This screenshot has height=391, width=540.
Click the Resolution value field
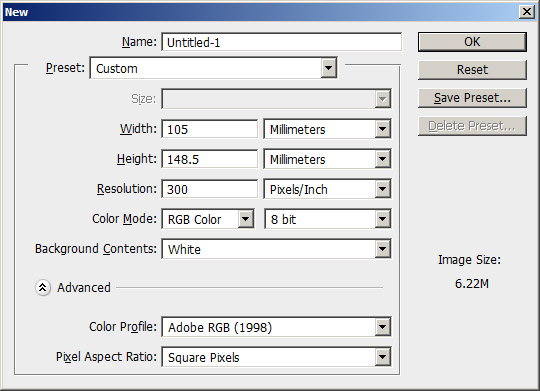tap(209, 189)
